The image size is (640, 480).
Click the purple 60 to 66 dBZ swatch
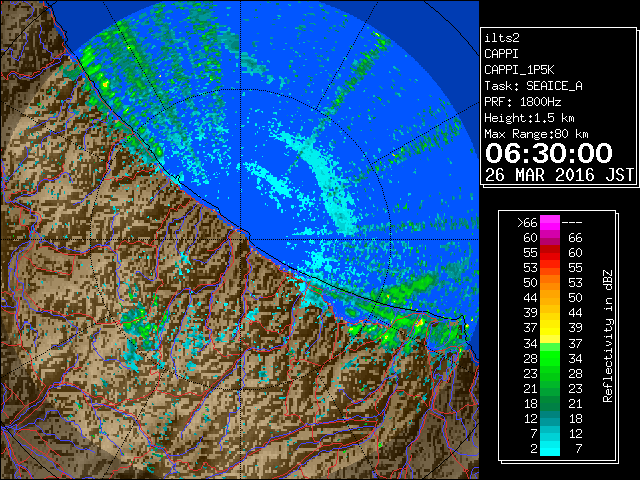pos(550,238)
